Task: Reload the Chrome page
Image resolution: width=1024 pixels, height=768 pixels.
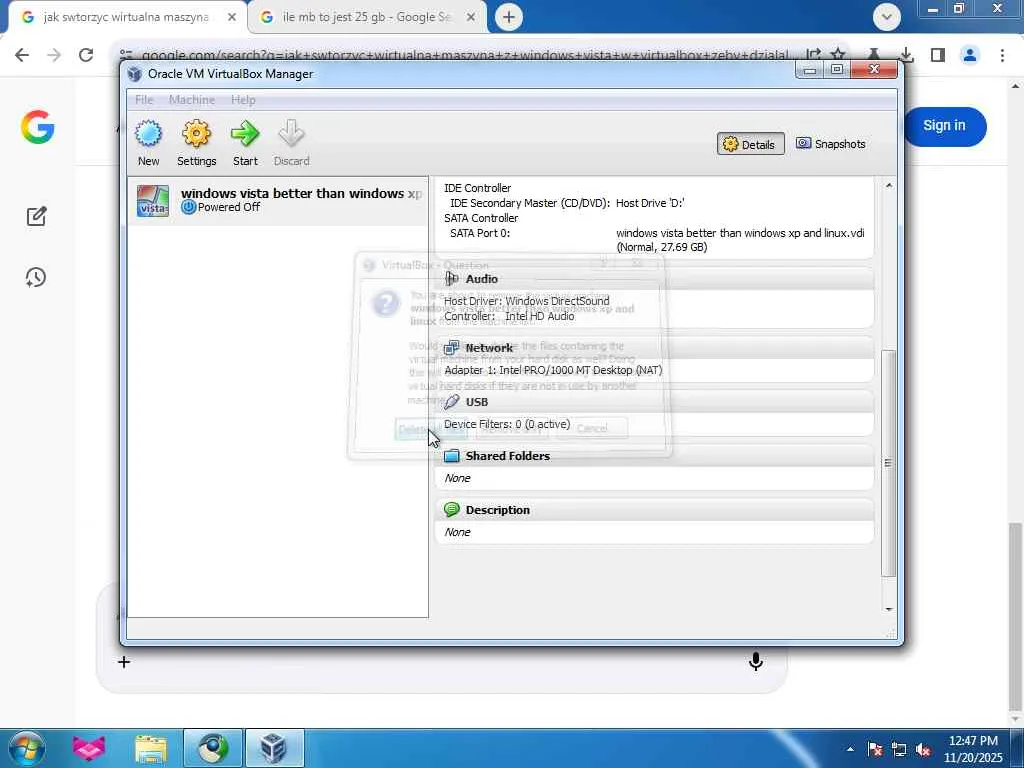Action: [86, 55]
